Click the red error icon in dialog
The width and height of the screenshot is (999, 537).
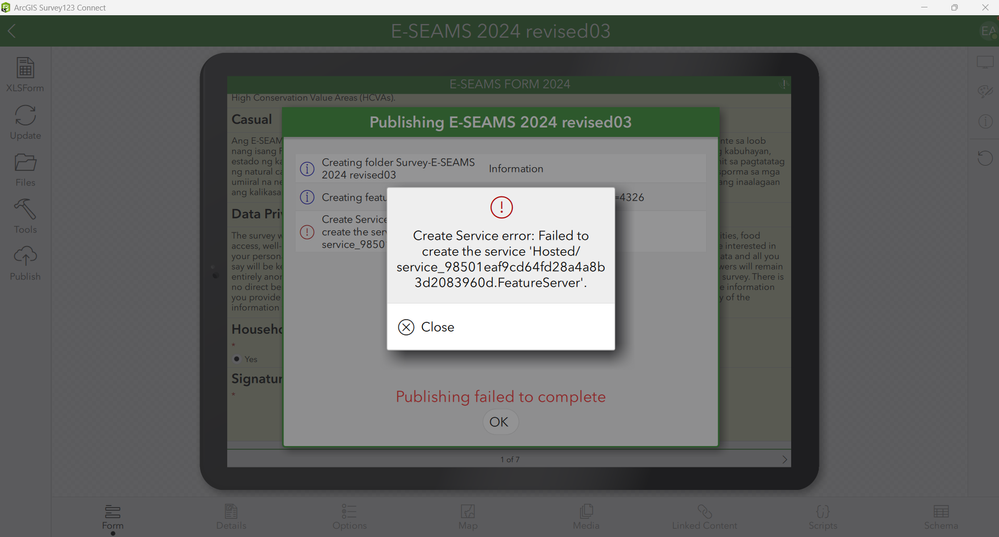tap(501, 207)
